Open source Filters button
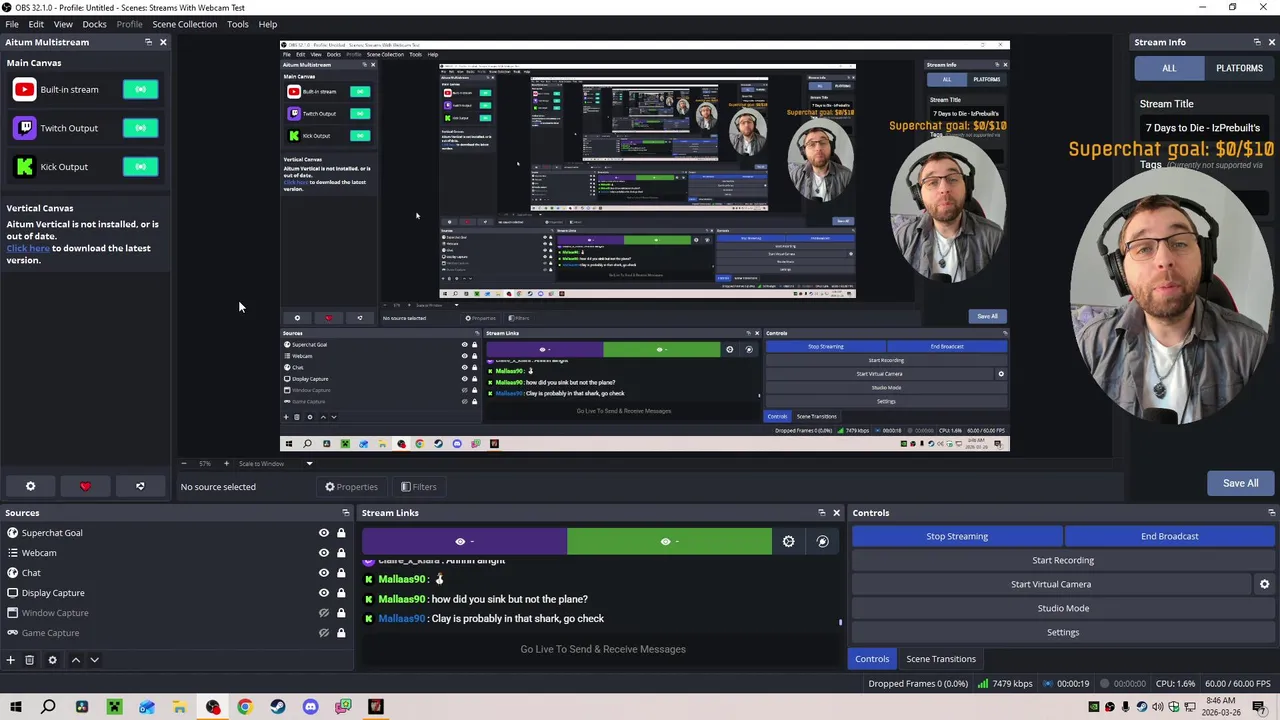 [418, 487]
